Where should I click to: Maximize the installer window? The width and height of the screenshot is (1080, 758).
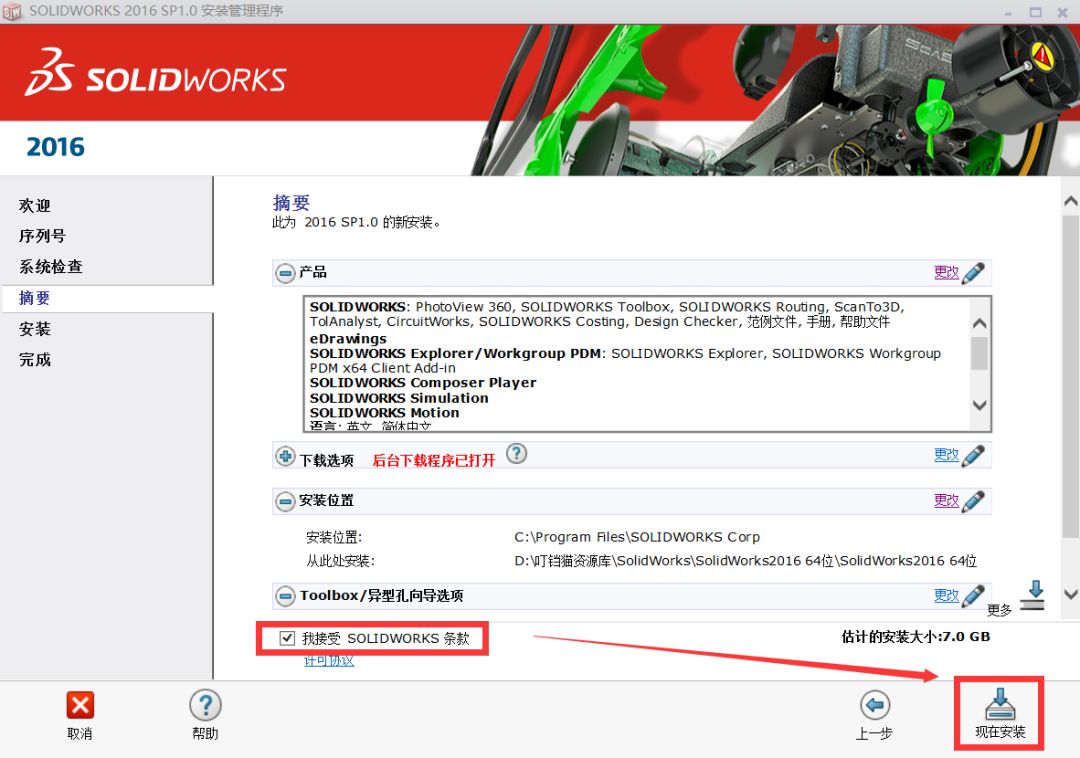[1035, 12]
